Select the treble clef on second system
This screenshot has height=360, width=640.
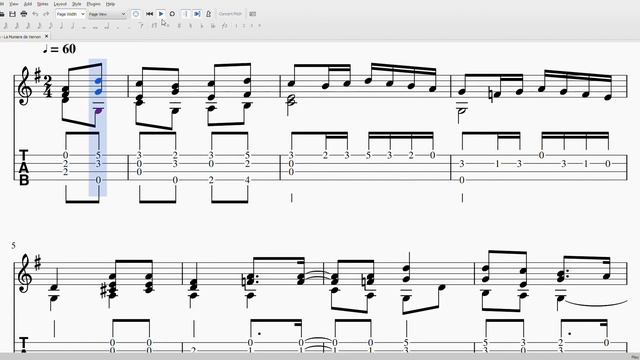coord(25,273)
